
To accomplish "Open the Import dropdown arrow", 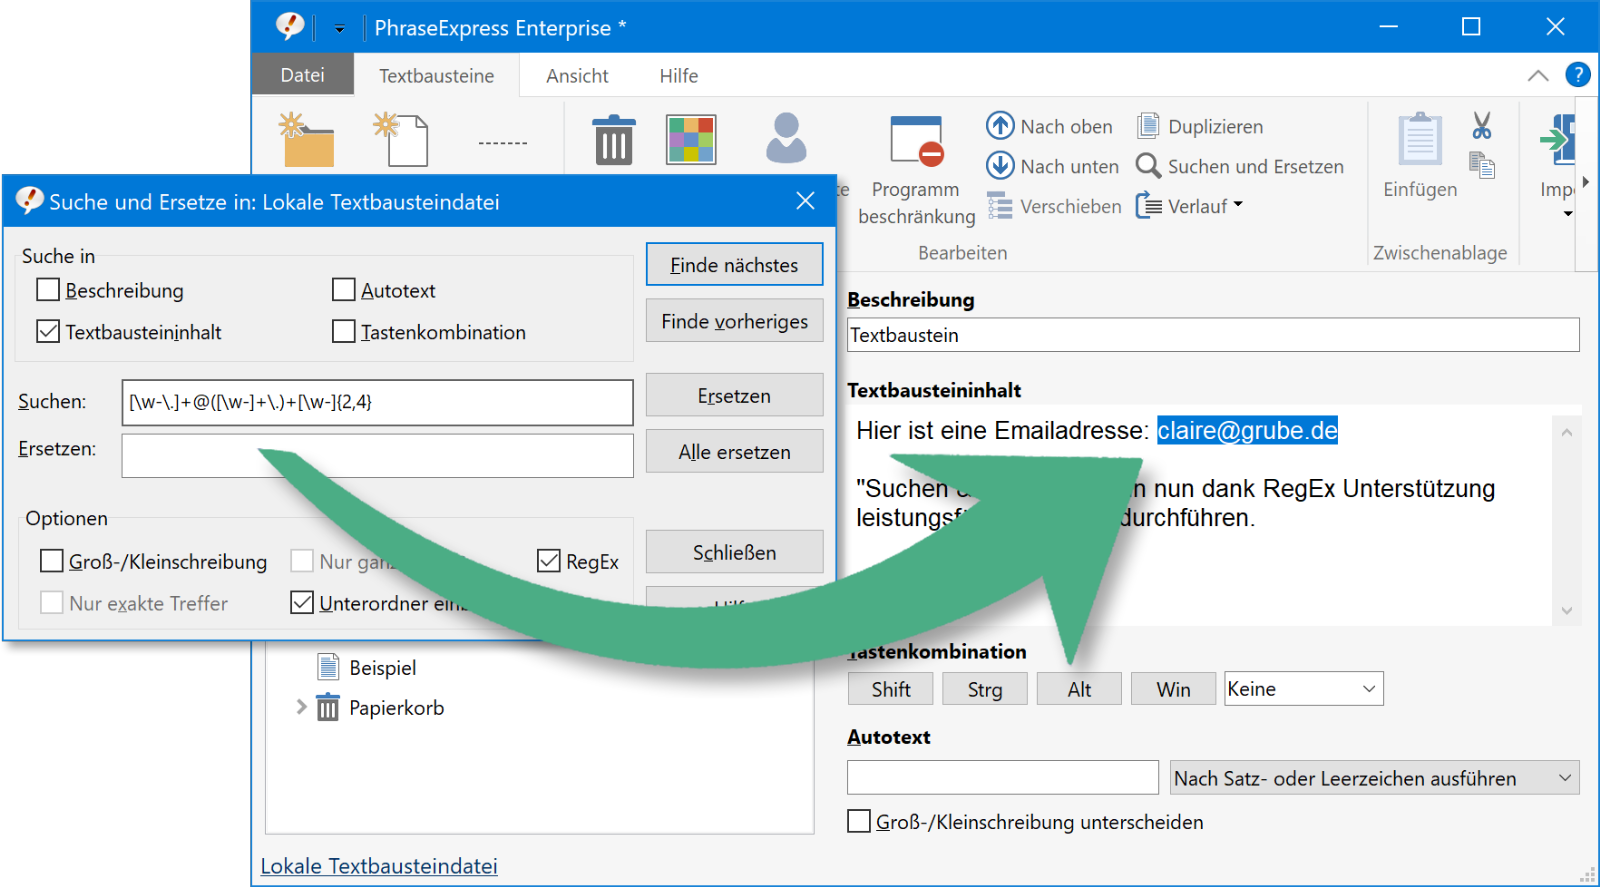I will pos(1568,213).
